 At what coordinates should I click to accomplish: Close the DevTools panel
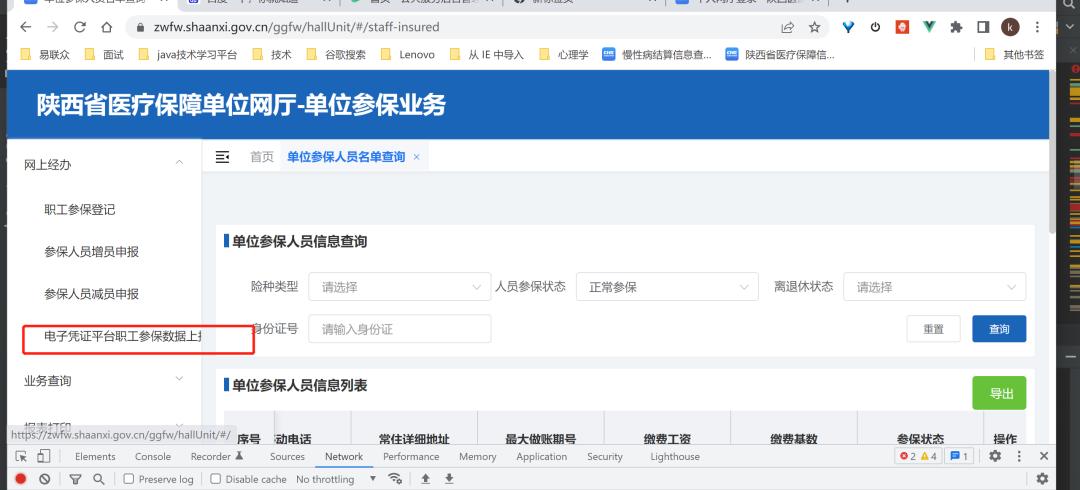coord(1043,456)
